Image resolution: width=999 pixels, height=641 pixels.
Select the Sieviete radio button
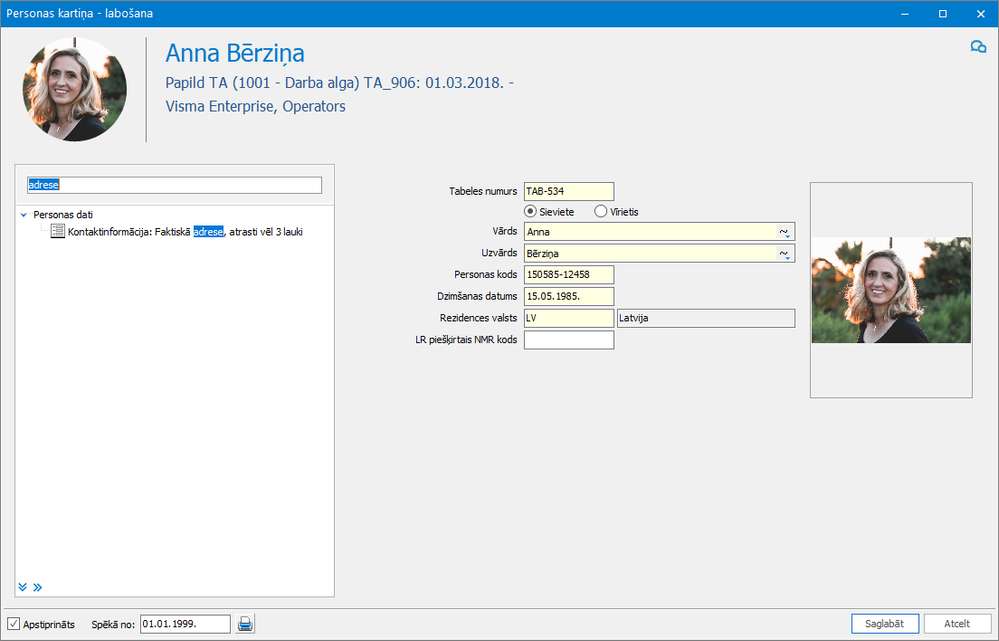pyautogui.click(x=531, y=212)
